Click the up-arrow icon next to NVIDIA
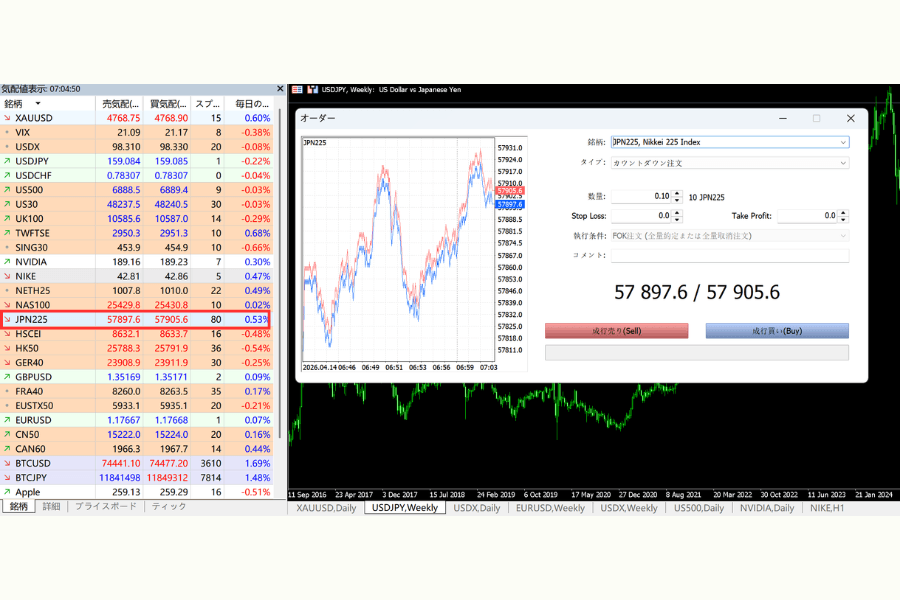 (x=7, y=262)
